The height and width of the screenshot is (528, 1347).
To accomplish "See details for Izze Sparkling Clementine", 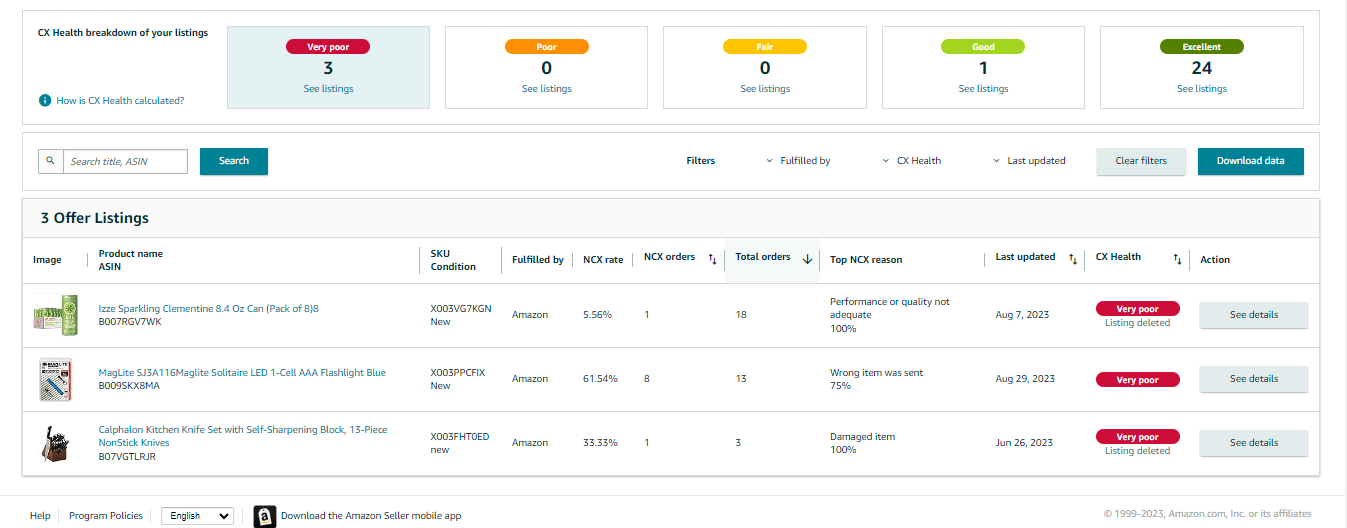I will (1254, 315).
